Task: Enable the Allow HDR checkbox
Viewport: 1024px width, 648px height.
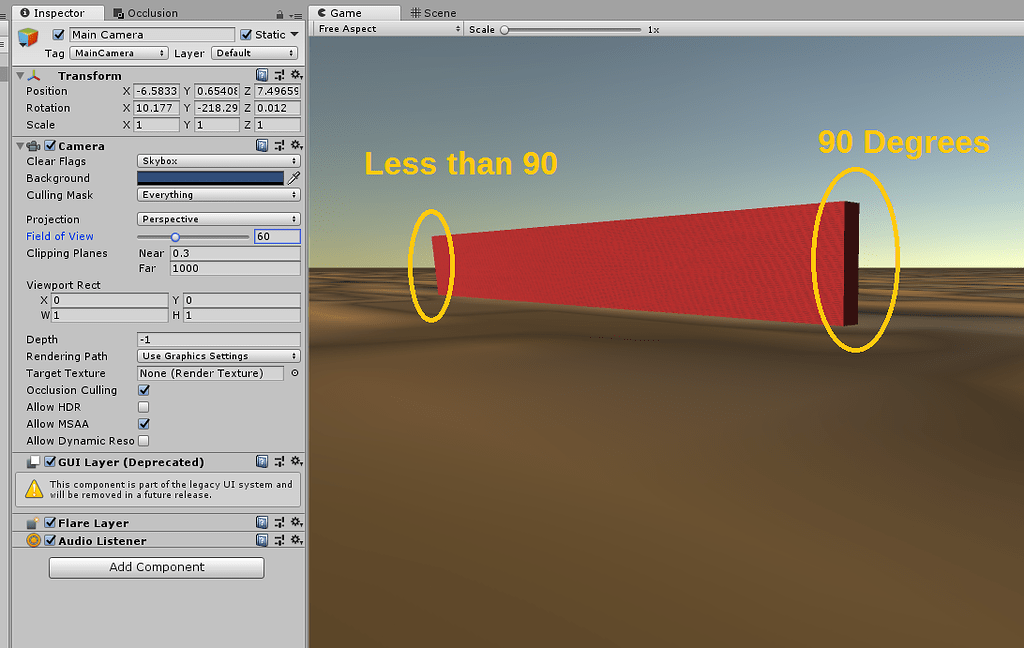Action: pos(143,407)
